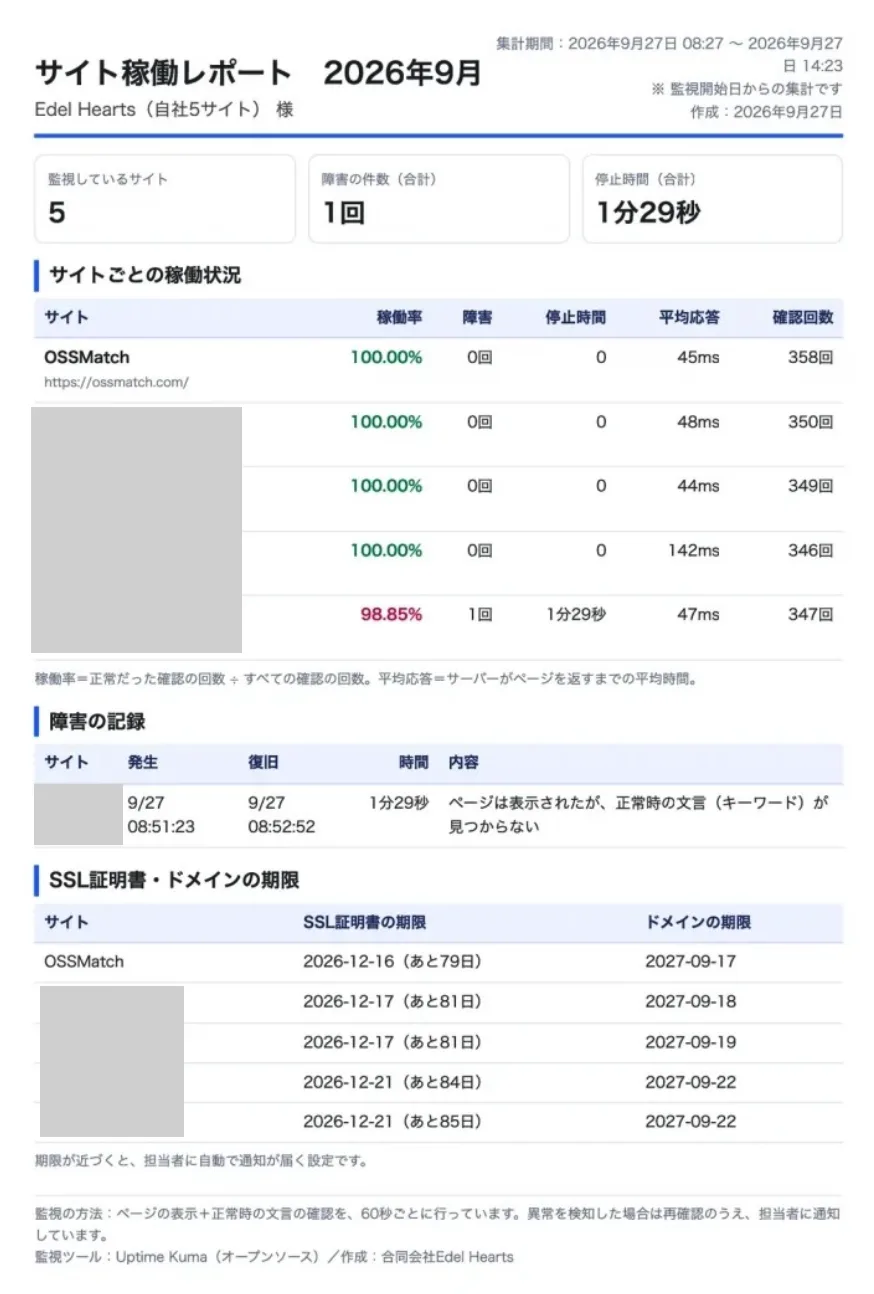Click the 集計期間 date range text
Image resolution: width=874 pixels, height=1294 pixels.
click(669, 54)
